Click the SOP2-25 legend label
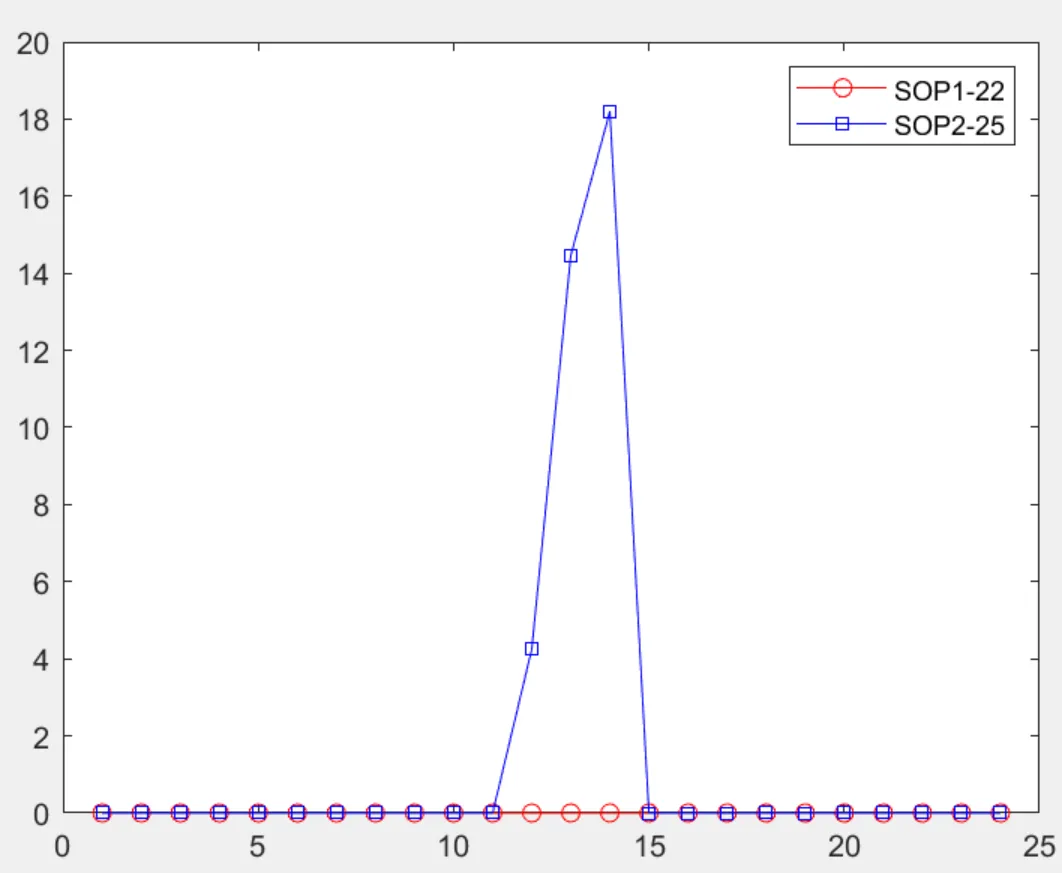This screenshot has width=1062, height=873. [x=948, y=126]
